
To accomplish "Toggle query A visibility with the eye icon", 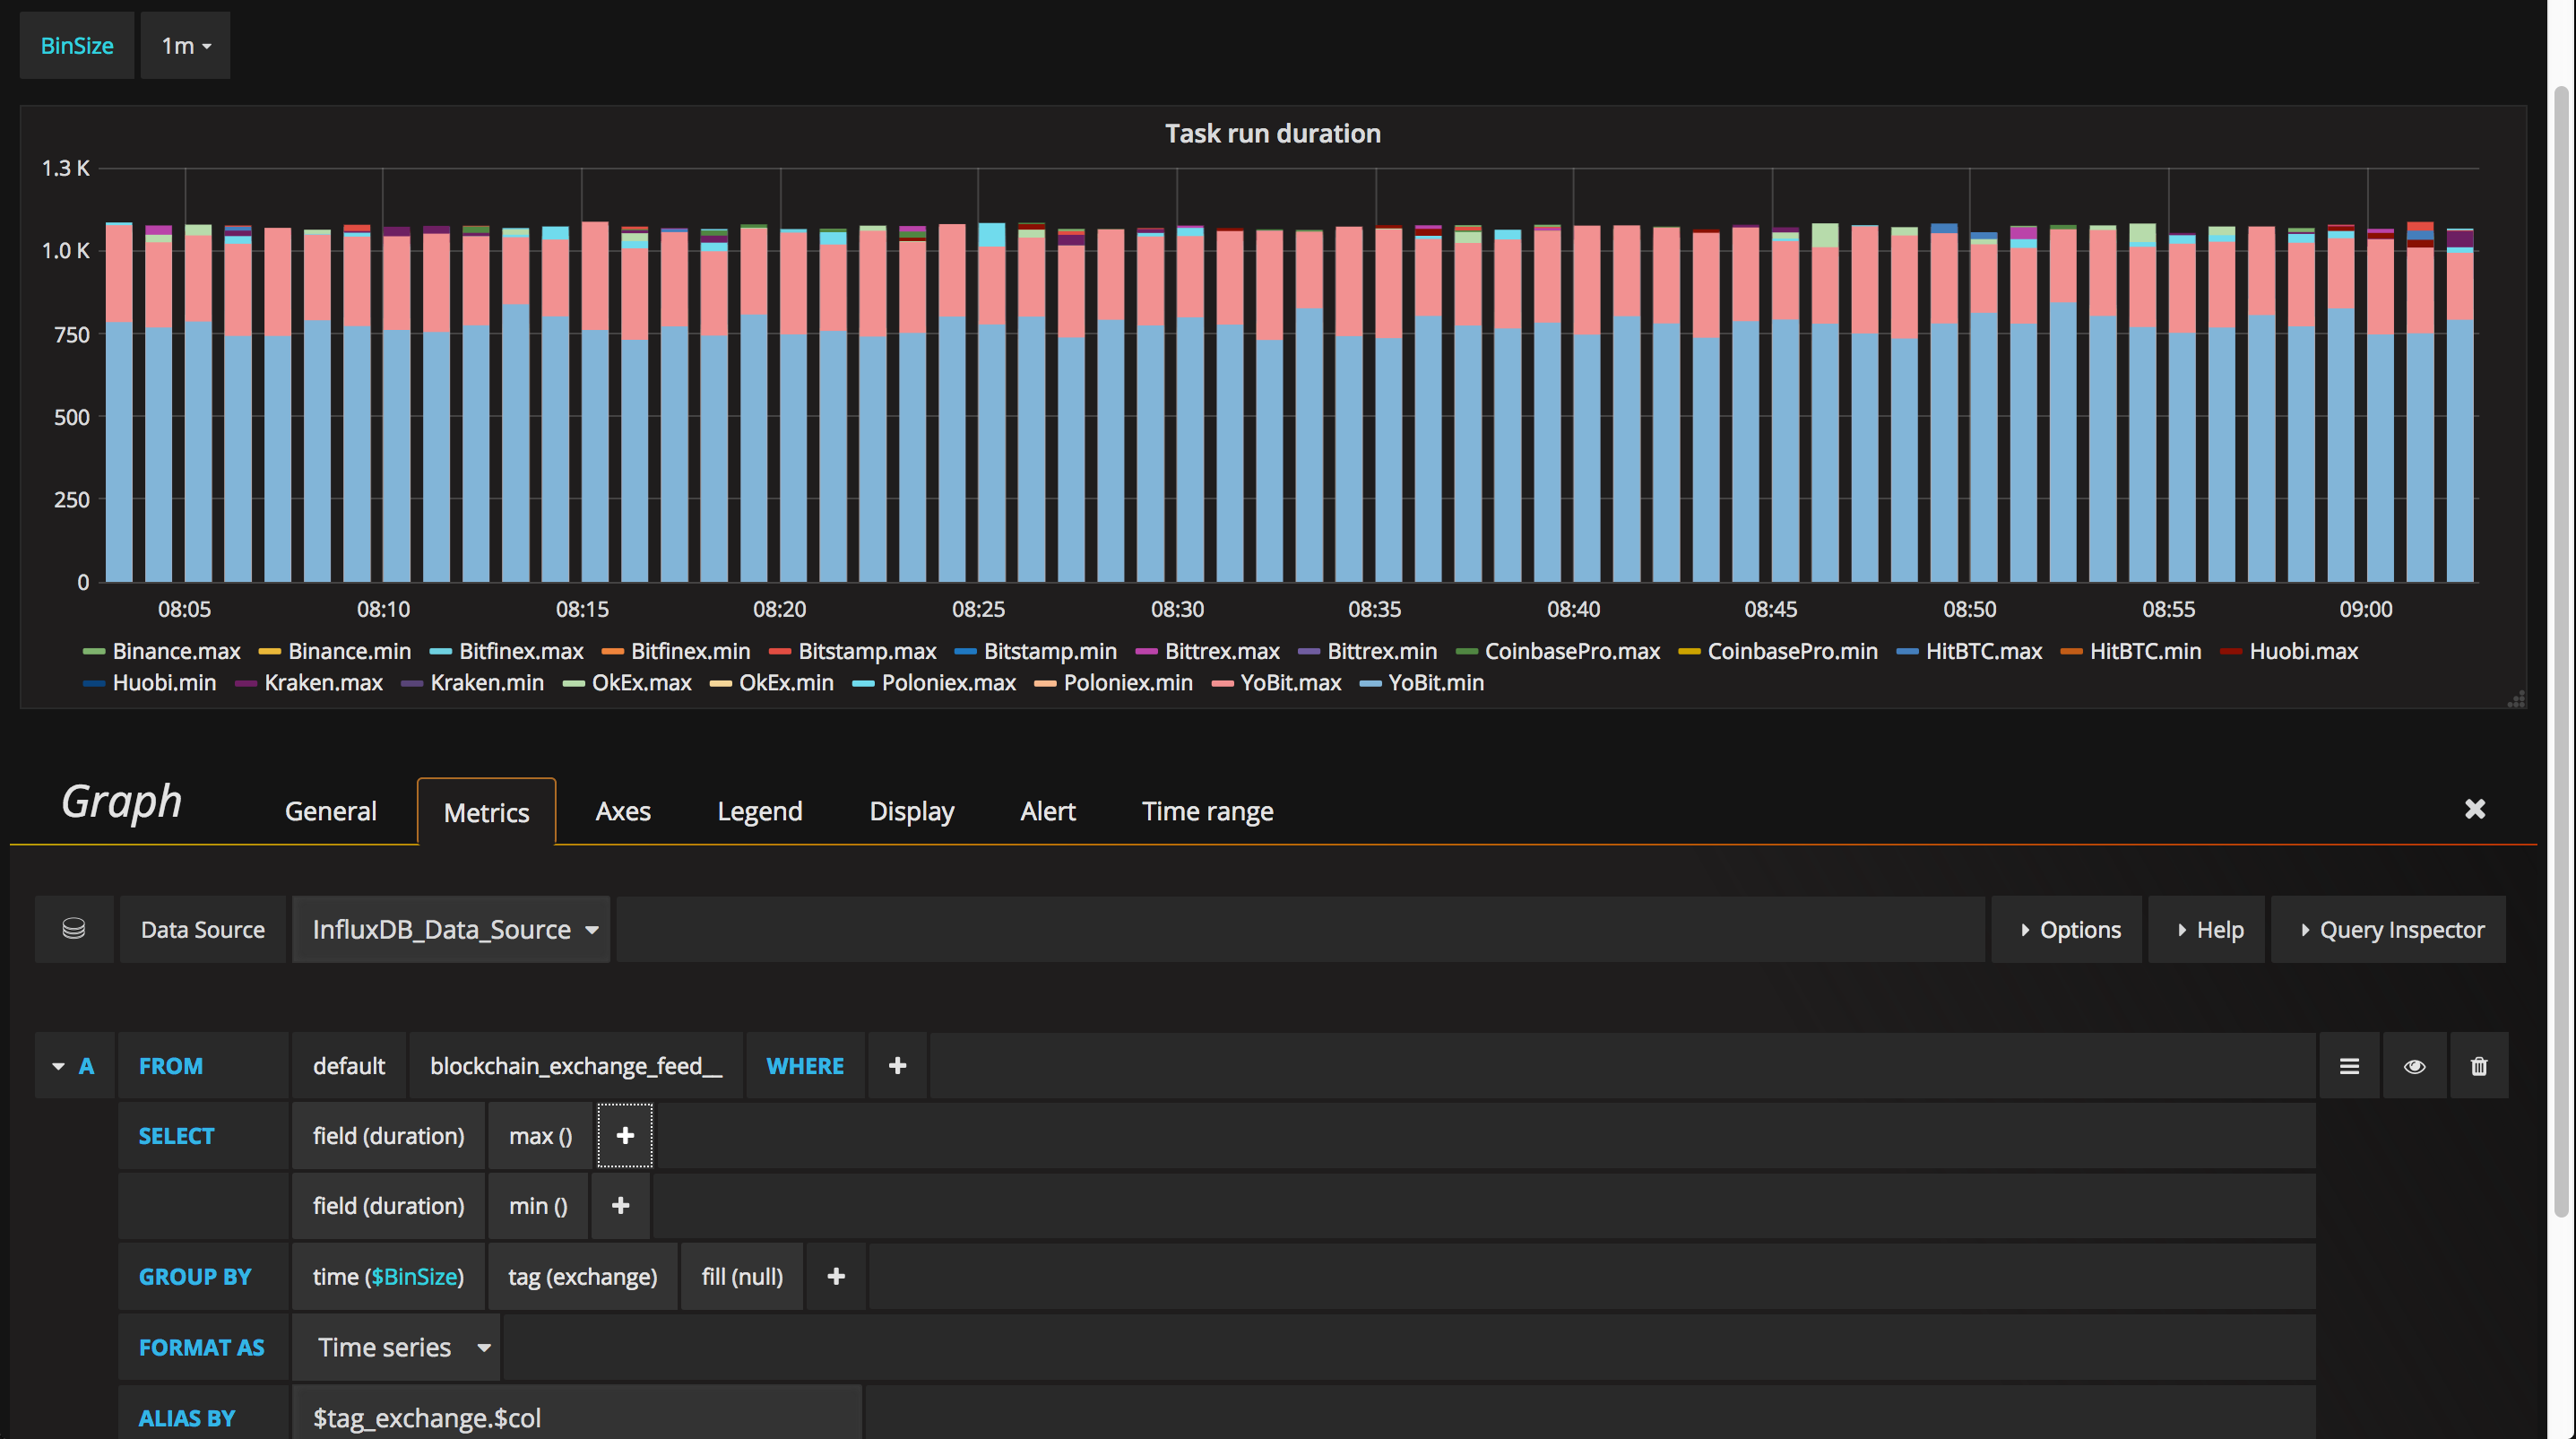I will pos(2414,1066).
